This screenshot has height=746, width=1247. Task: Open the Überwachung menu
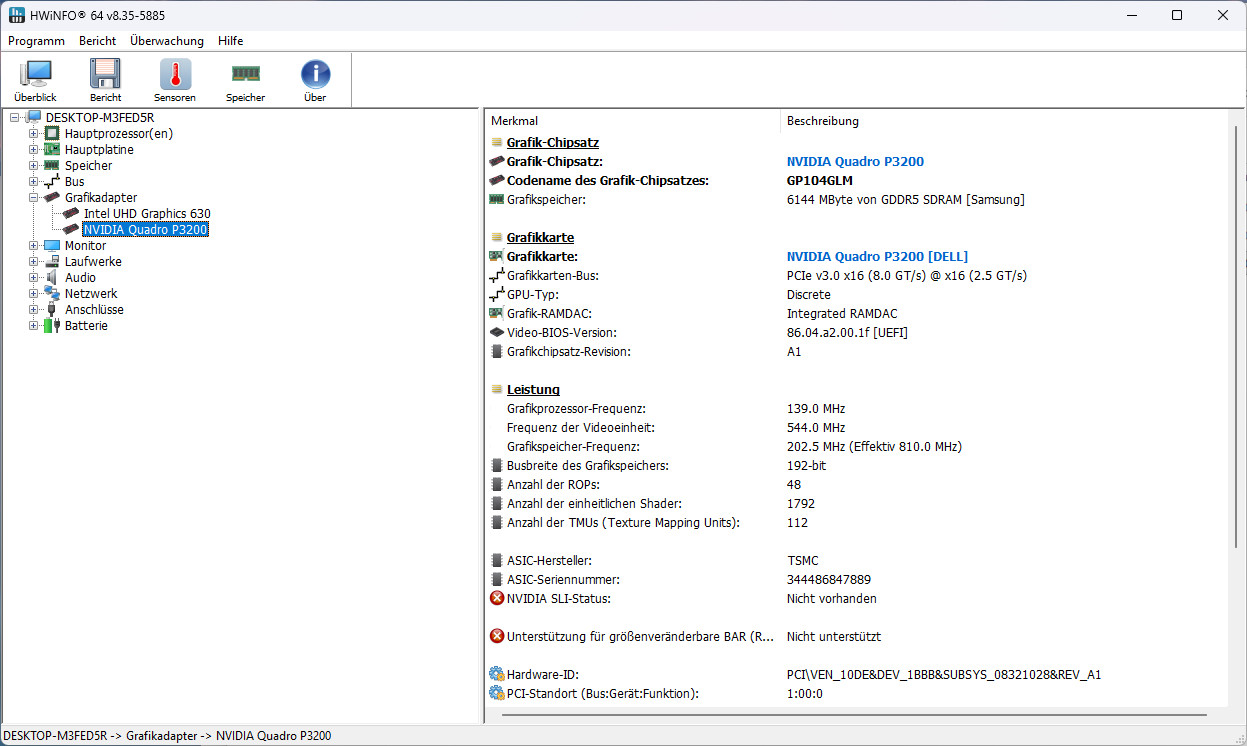click(167, 41)
